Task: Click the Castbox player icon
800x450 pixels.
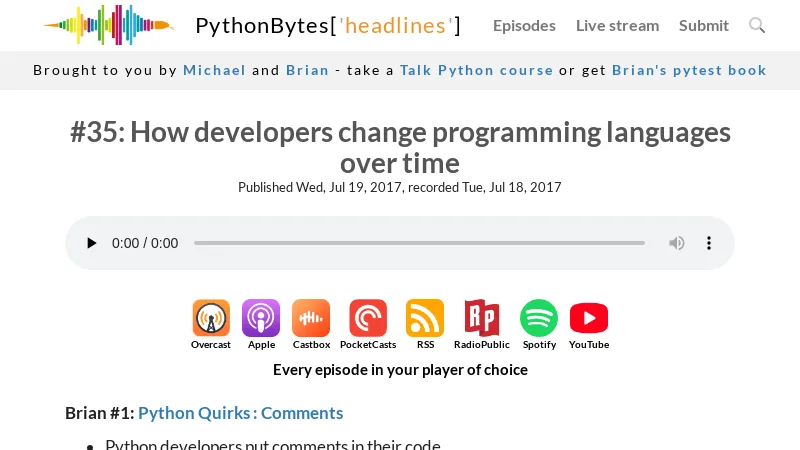Action: pos(311,319)
